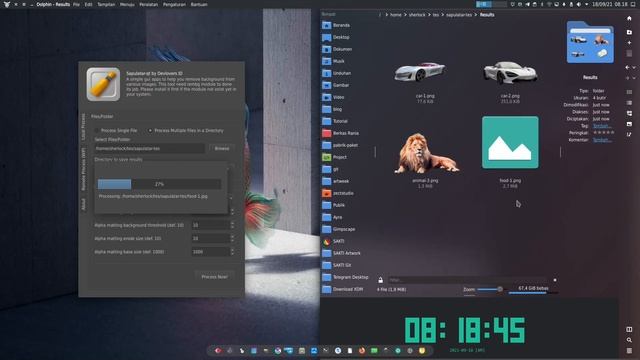Open back history dropdown arrow in Dolphin
This screenshot has height=360, width=640.
coord(634,68)
